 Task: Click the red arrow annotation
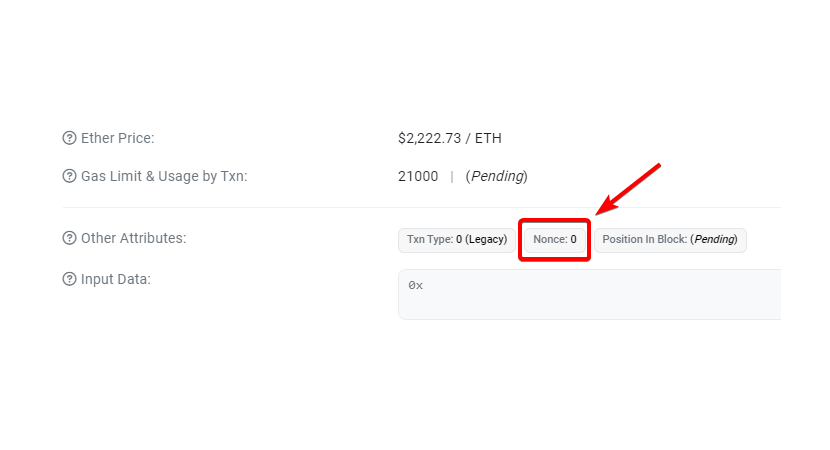pos(628,189)
